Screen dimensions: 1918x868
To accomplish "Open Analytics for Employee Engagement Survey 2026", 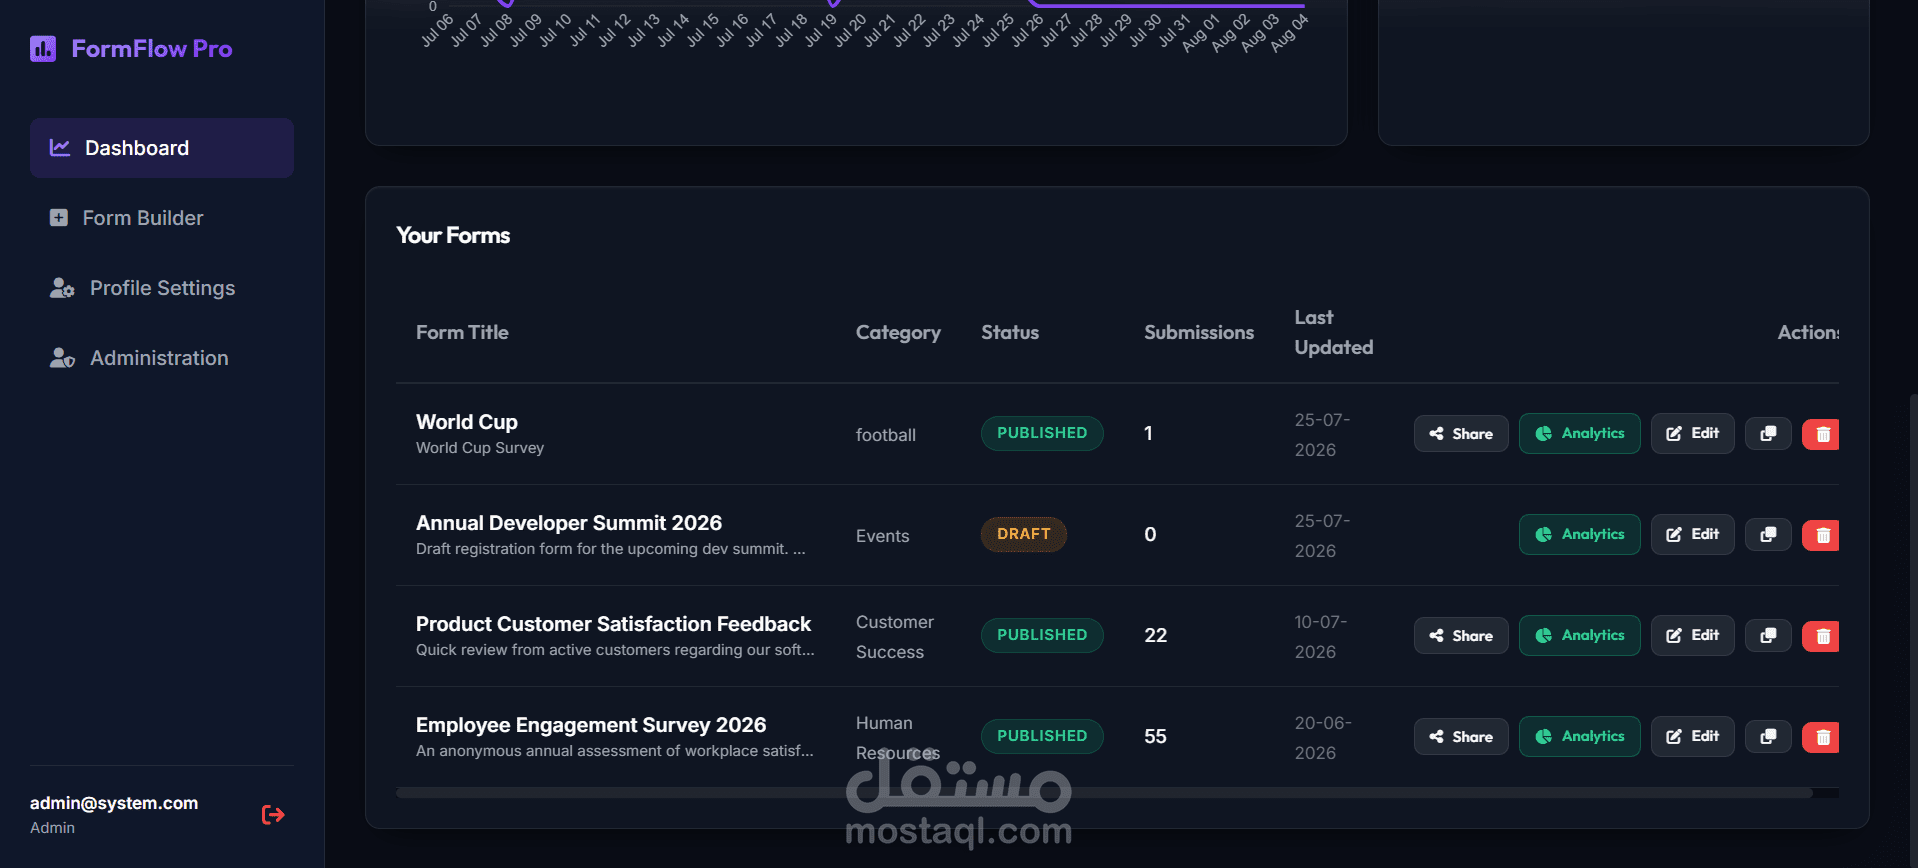I will pyautogui.click(x=1580, y=737).
